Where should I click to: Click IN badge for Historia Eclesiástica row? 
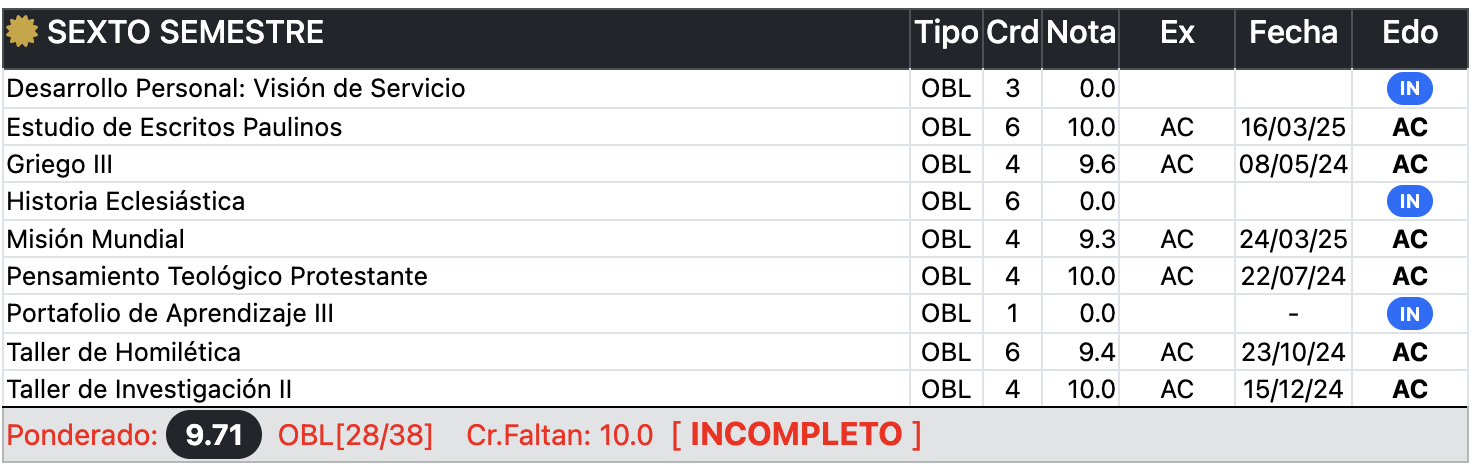pos(1409,202)
